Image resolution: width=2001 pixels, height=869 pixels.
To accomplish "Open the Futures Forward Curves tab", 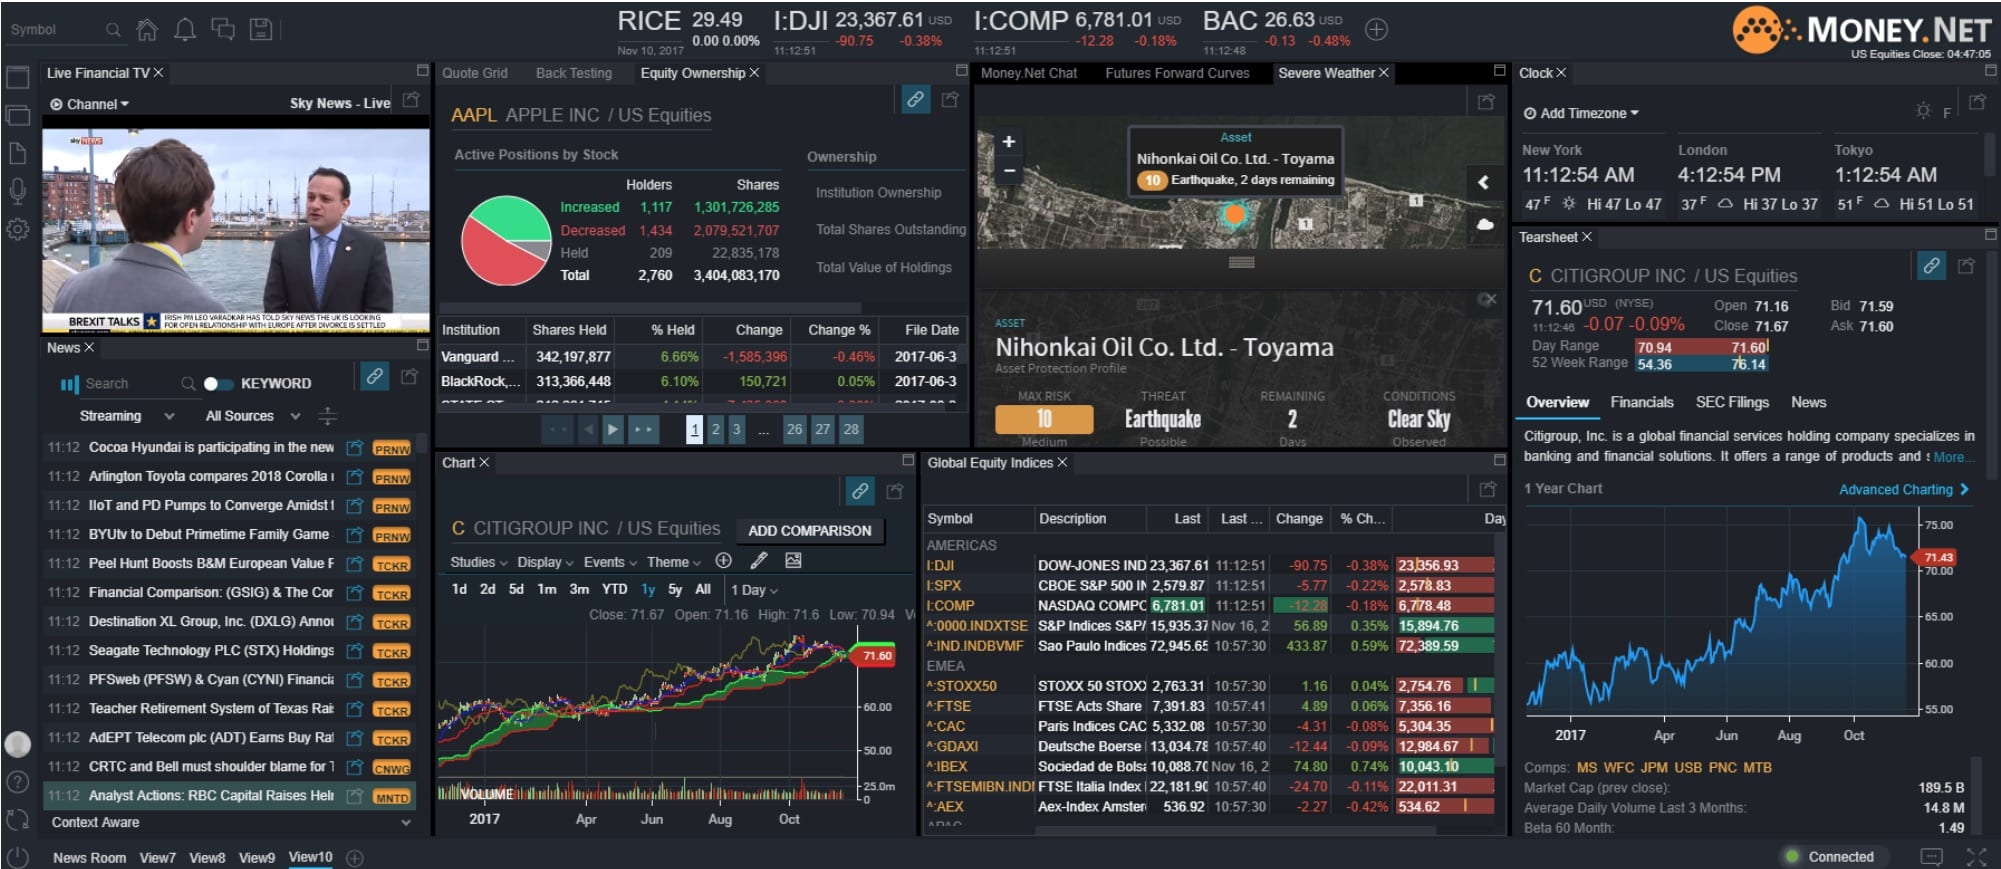I will 1177,73.
